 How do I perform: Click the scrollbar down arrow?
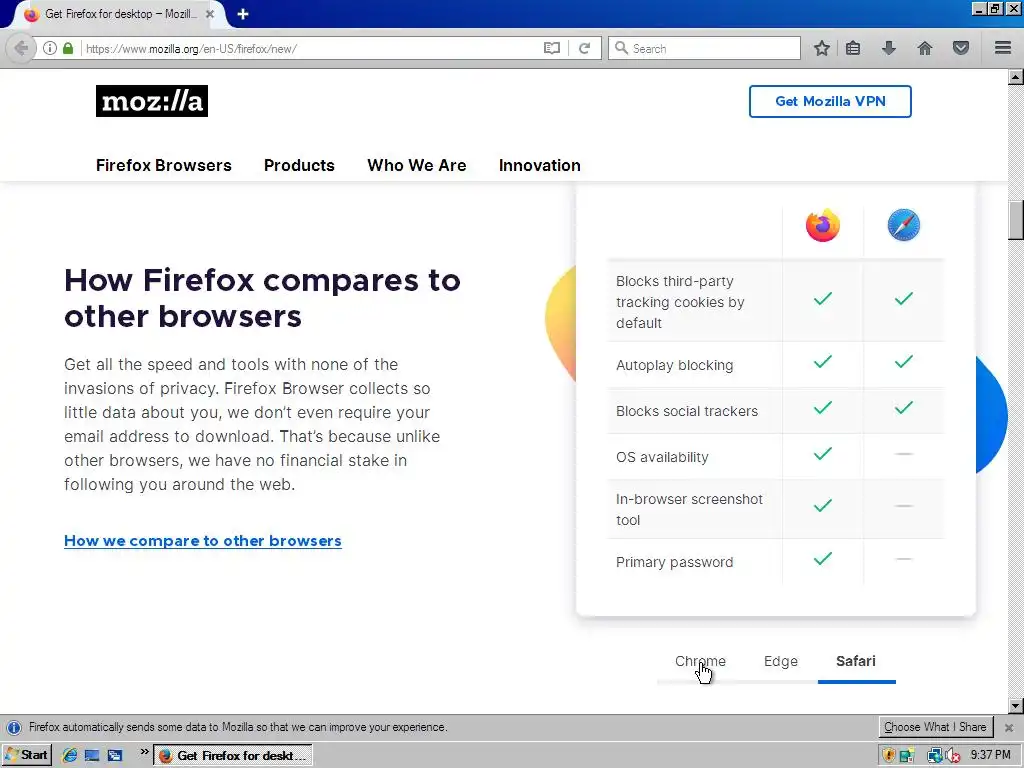tap(1016, 706)
